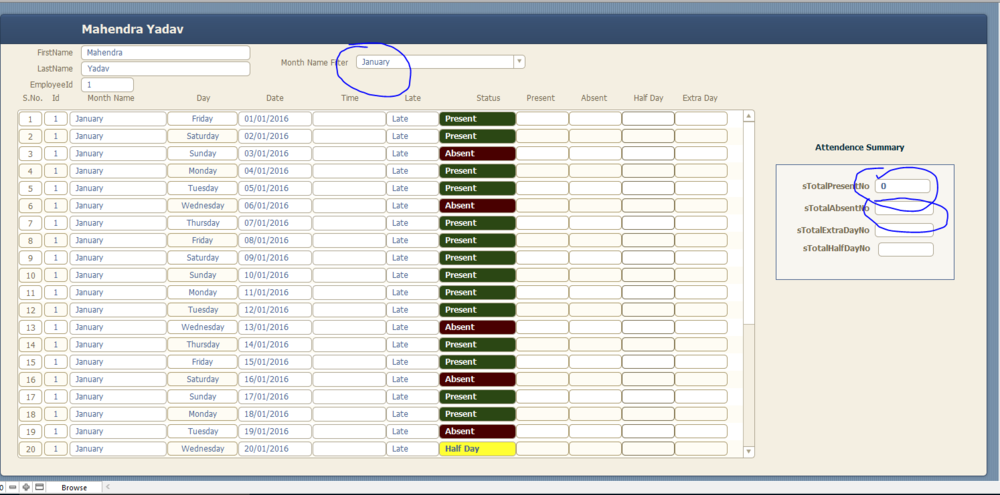Viewport: 1000px width, 495px height.
Task: Click the Late cell in row 9
Action: tap(412, 258)
